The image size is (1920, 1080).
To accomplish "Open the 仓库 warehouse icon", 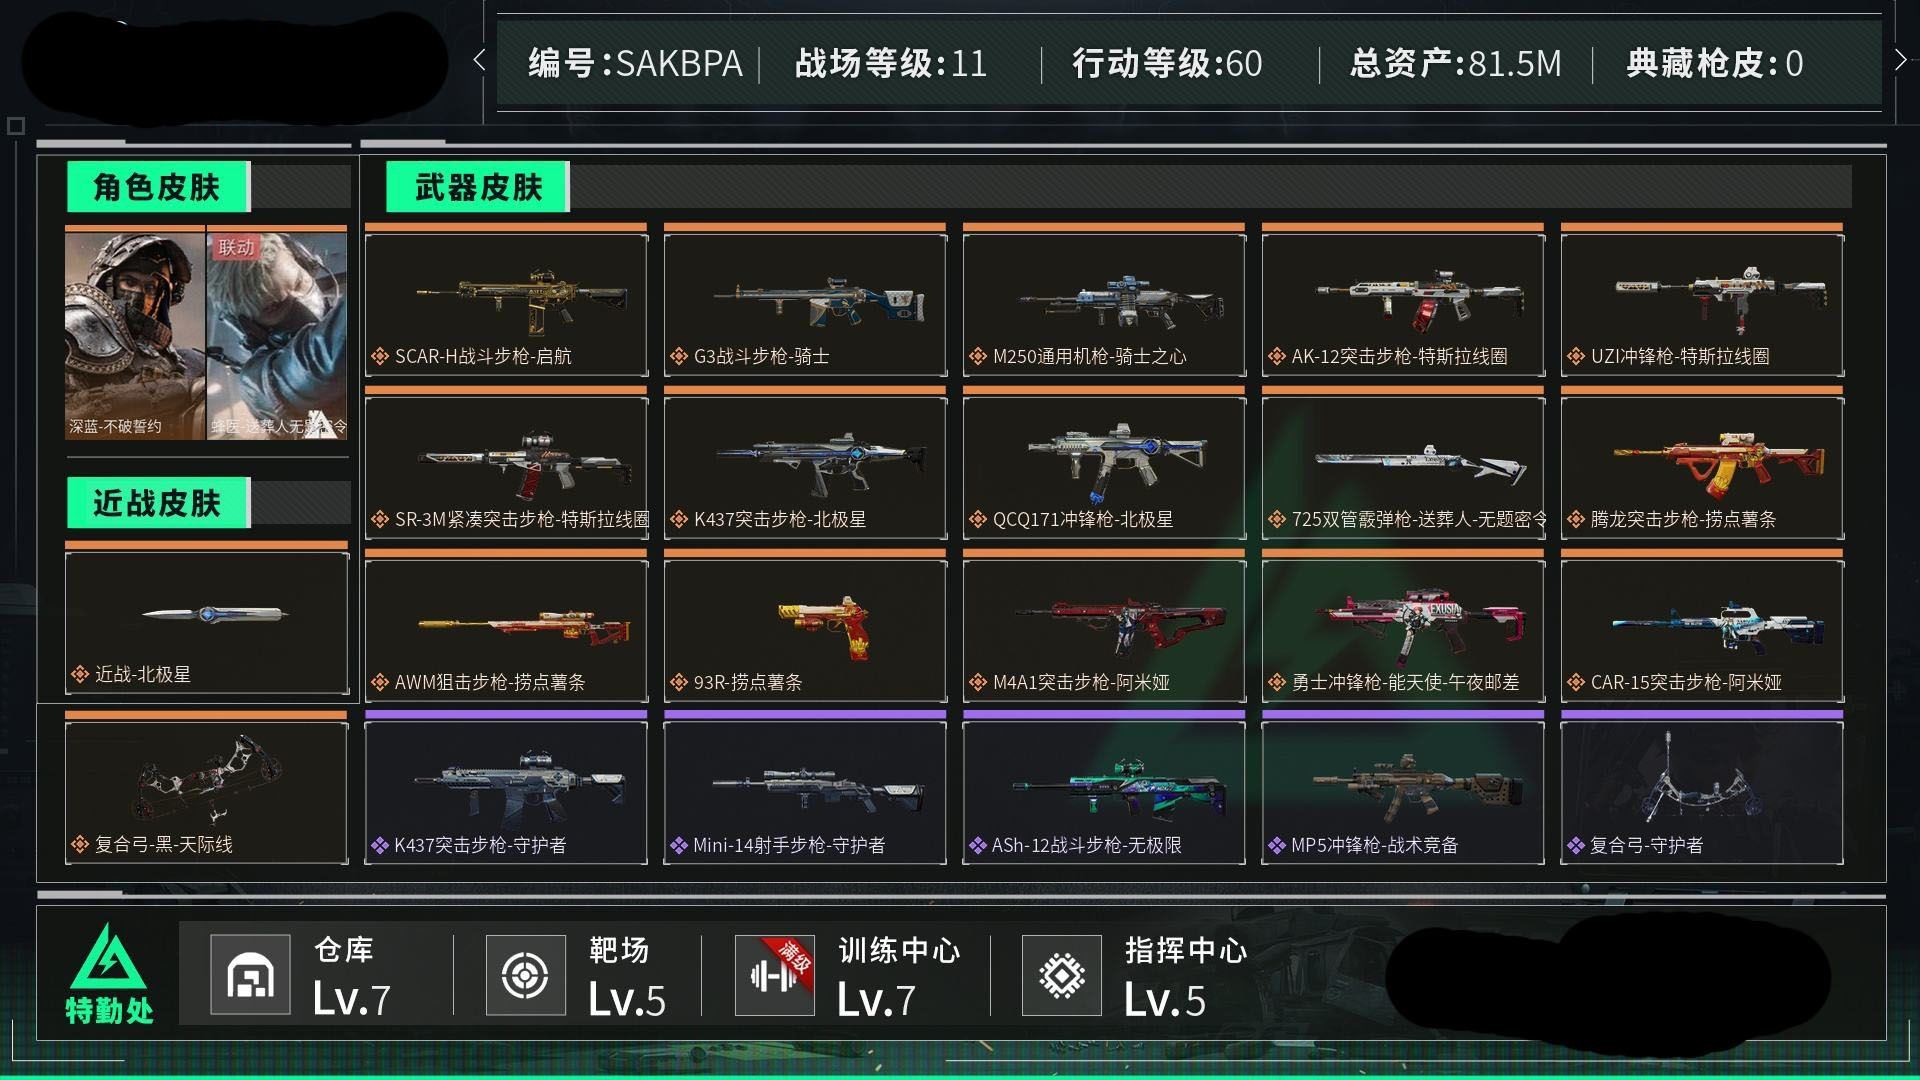I will [x=250, y=975].
